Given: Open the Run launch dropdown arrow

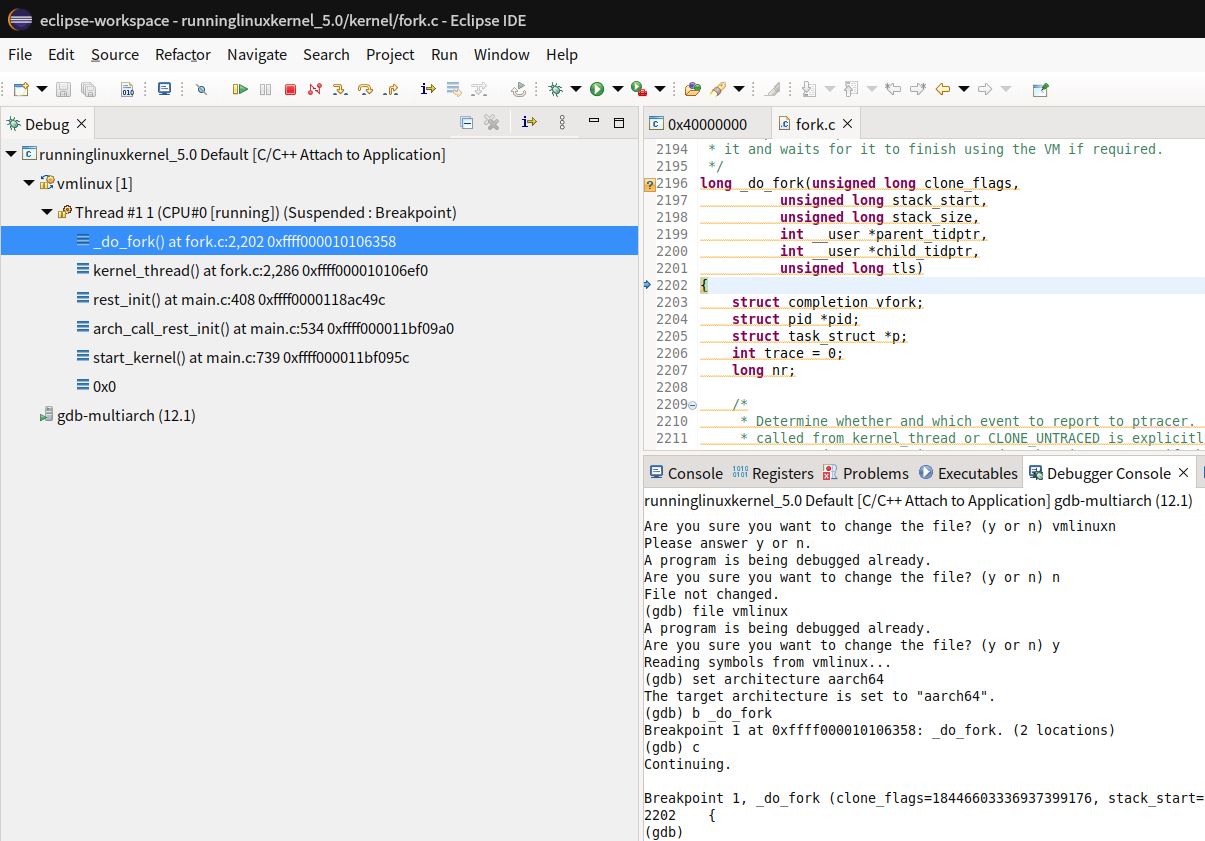Looking at the screenshot, I should point(617,89).
